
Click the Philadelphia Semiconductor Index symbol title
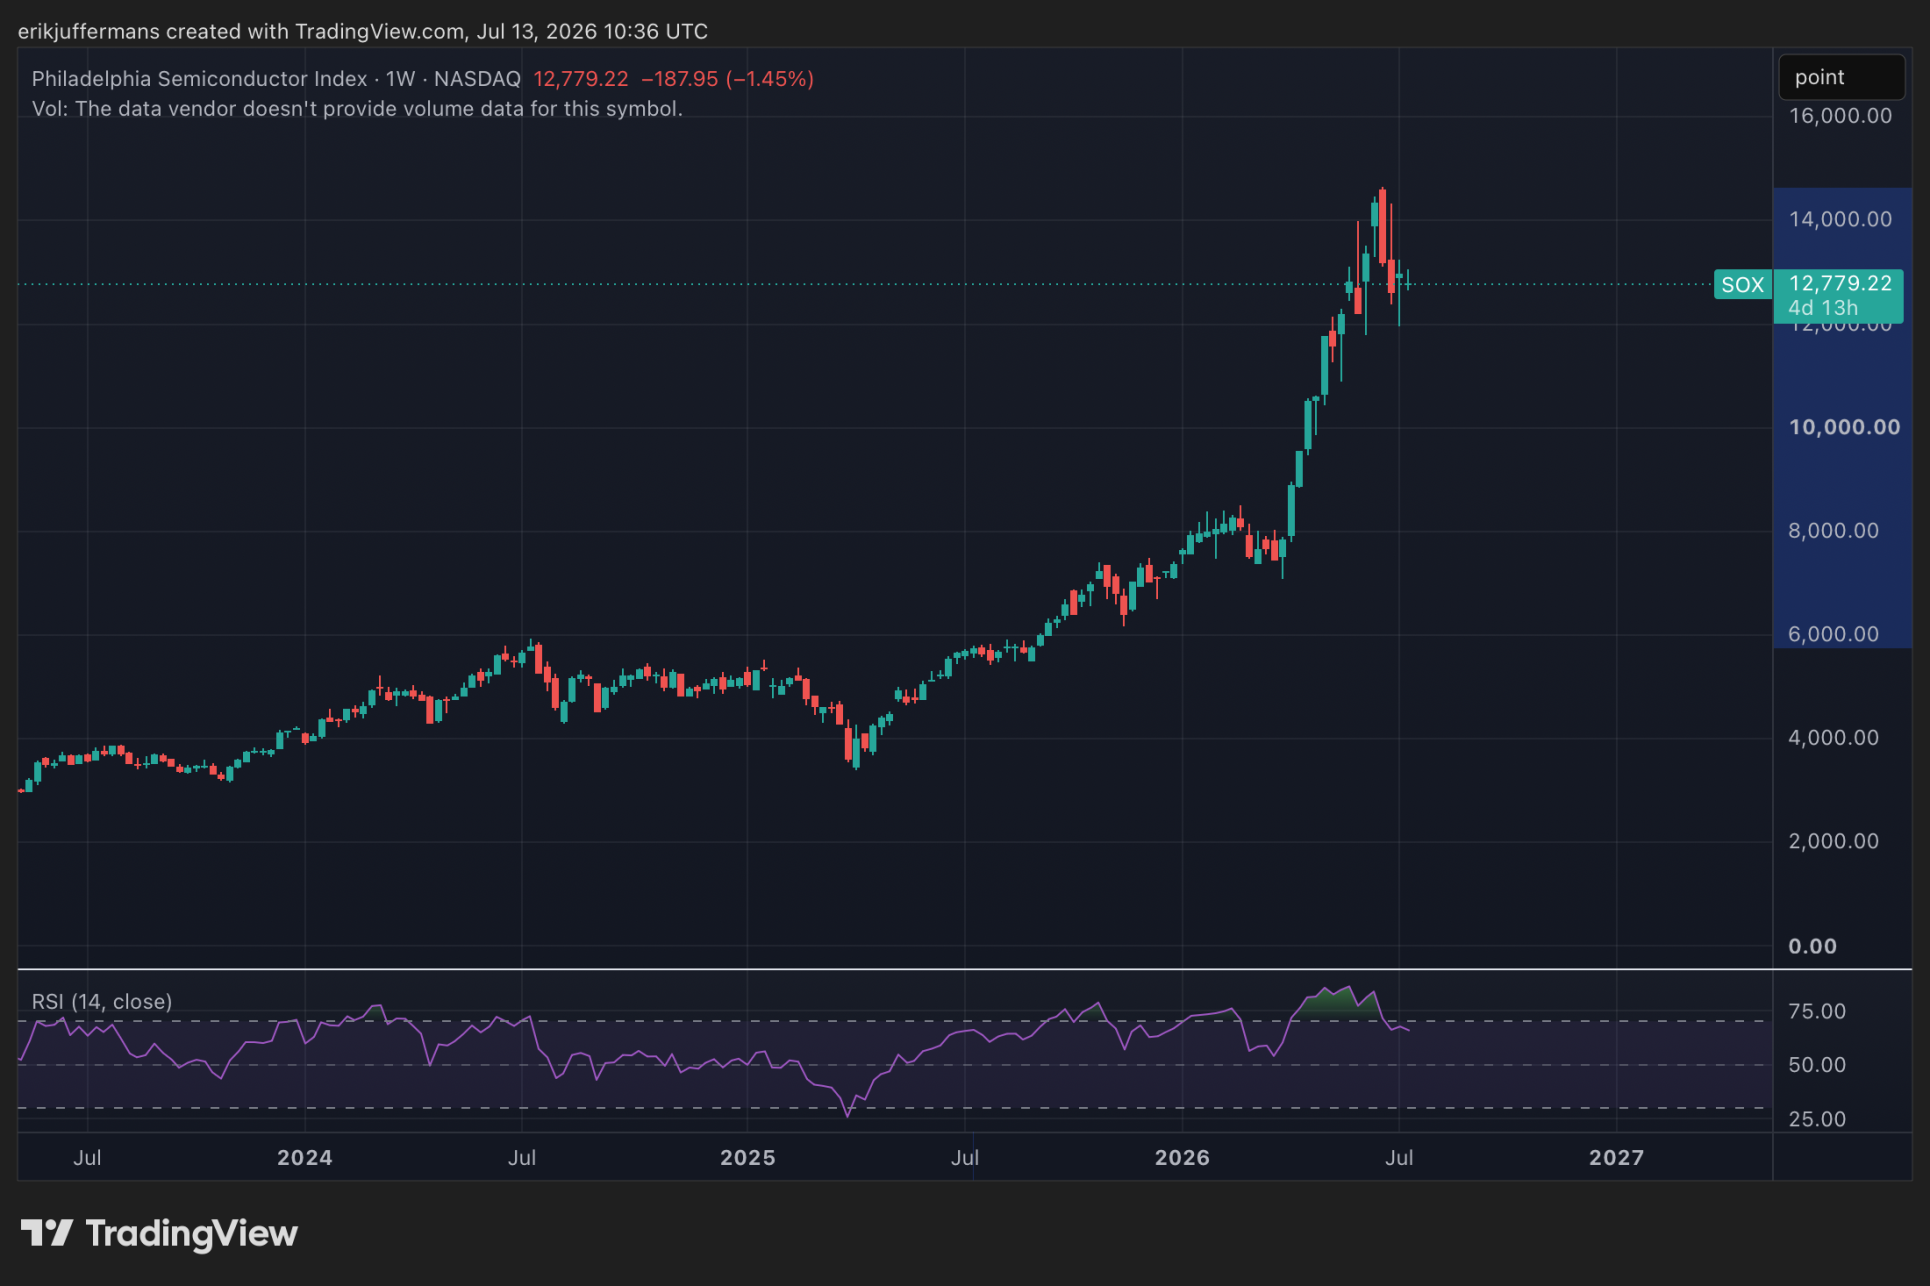(199, 79)
